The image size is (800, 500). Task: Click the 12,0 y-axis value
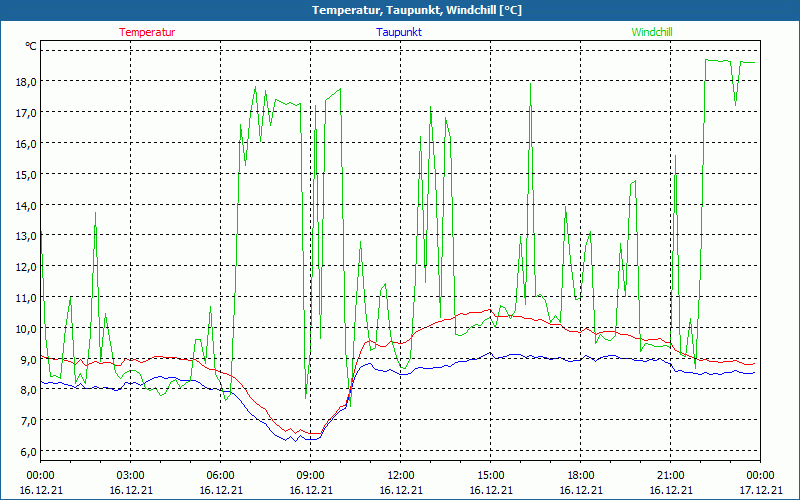pos(27,267)
